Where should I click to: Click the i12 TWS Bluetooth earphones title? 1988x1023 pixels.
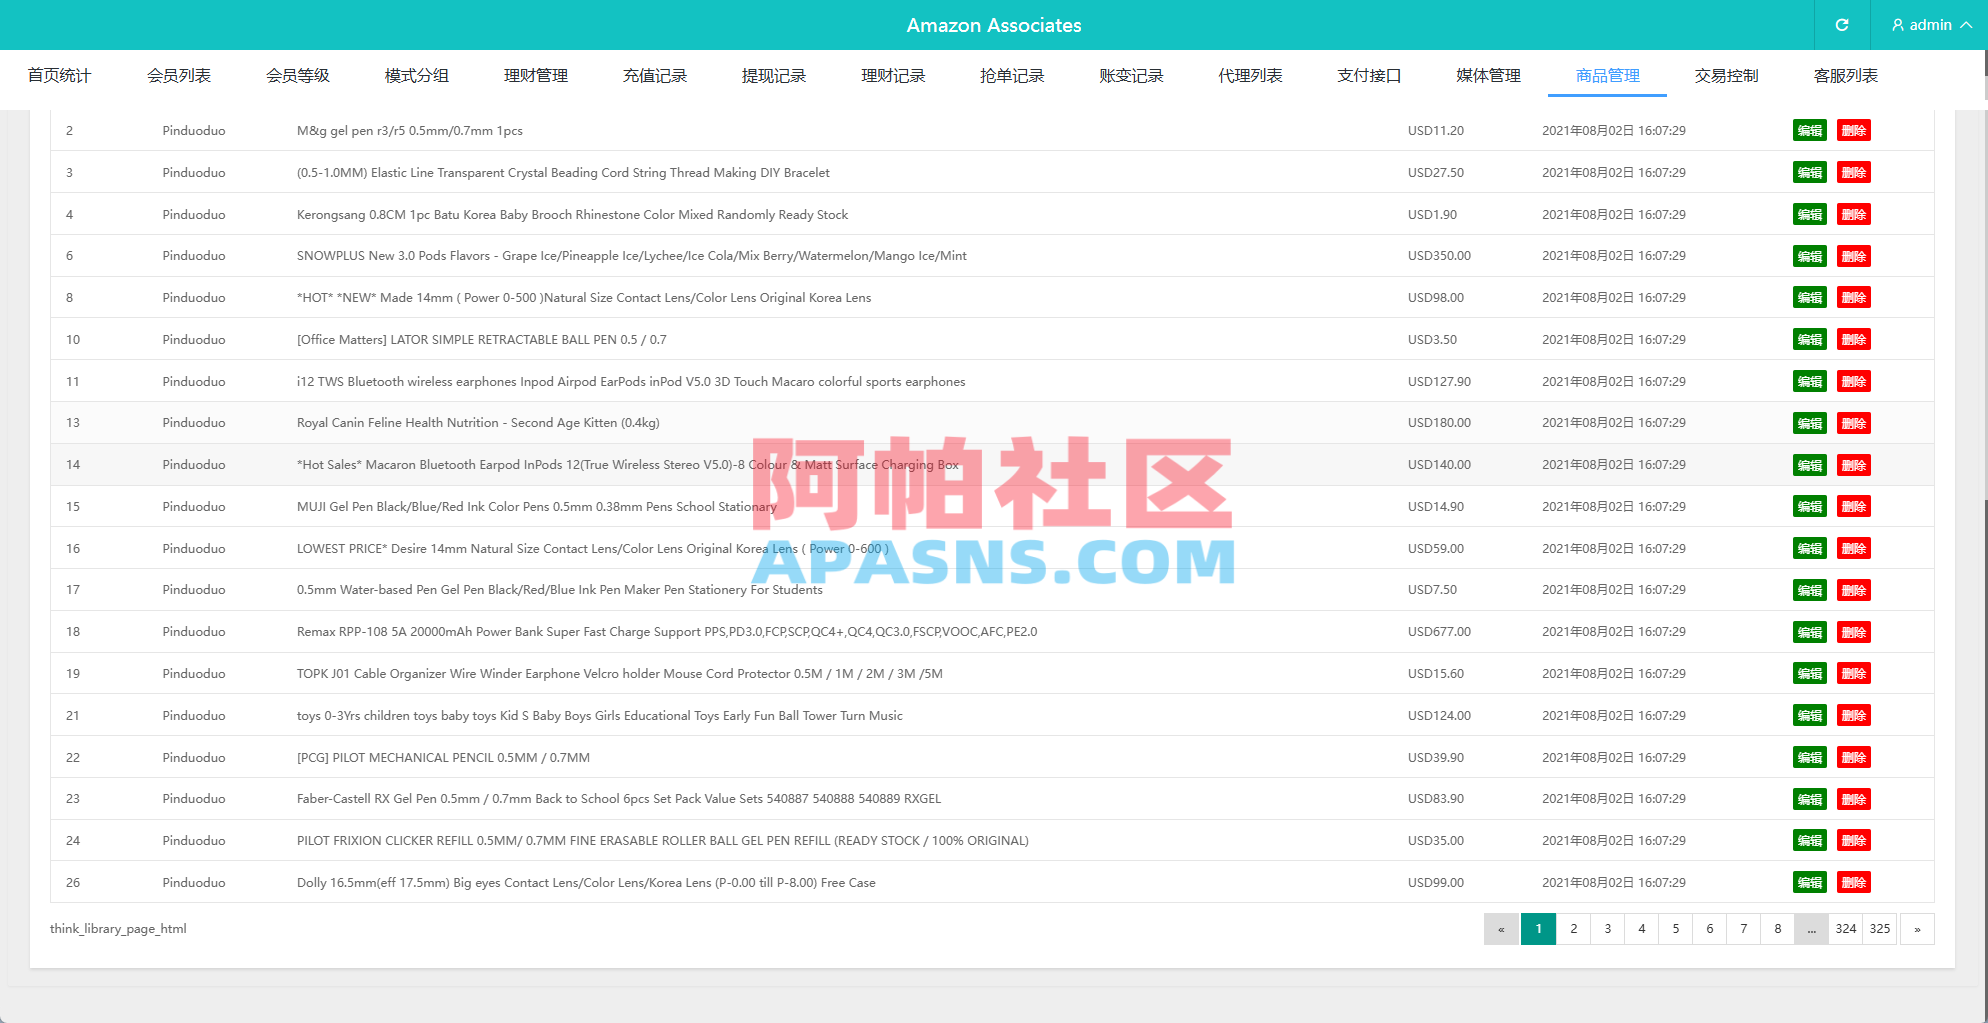click(x=631, y=382)
